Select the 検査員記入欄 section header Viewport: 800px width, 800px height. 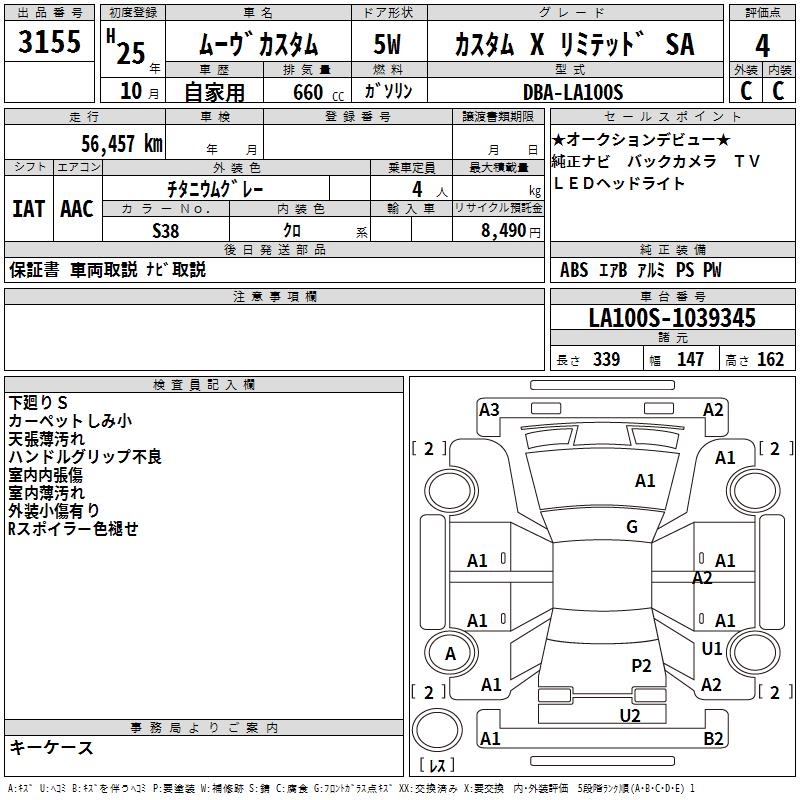204,385
